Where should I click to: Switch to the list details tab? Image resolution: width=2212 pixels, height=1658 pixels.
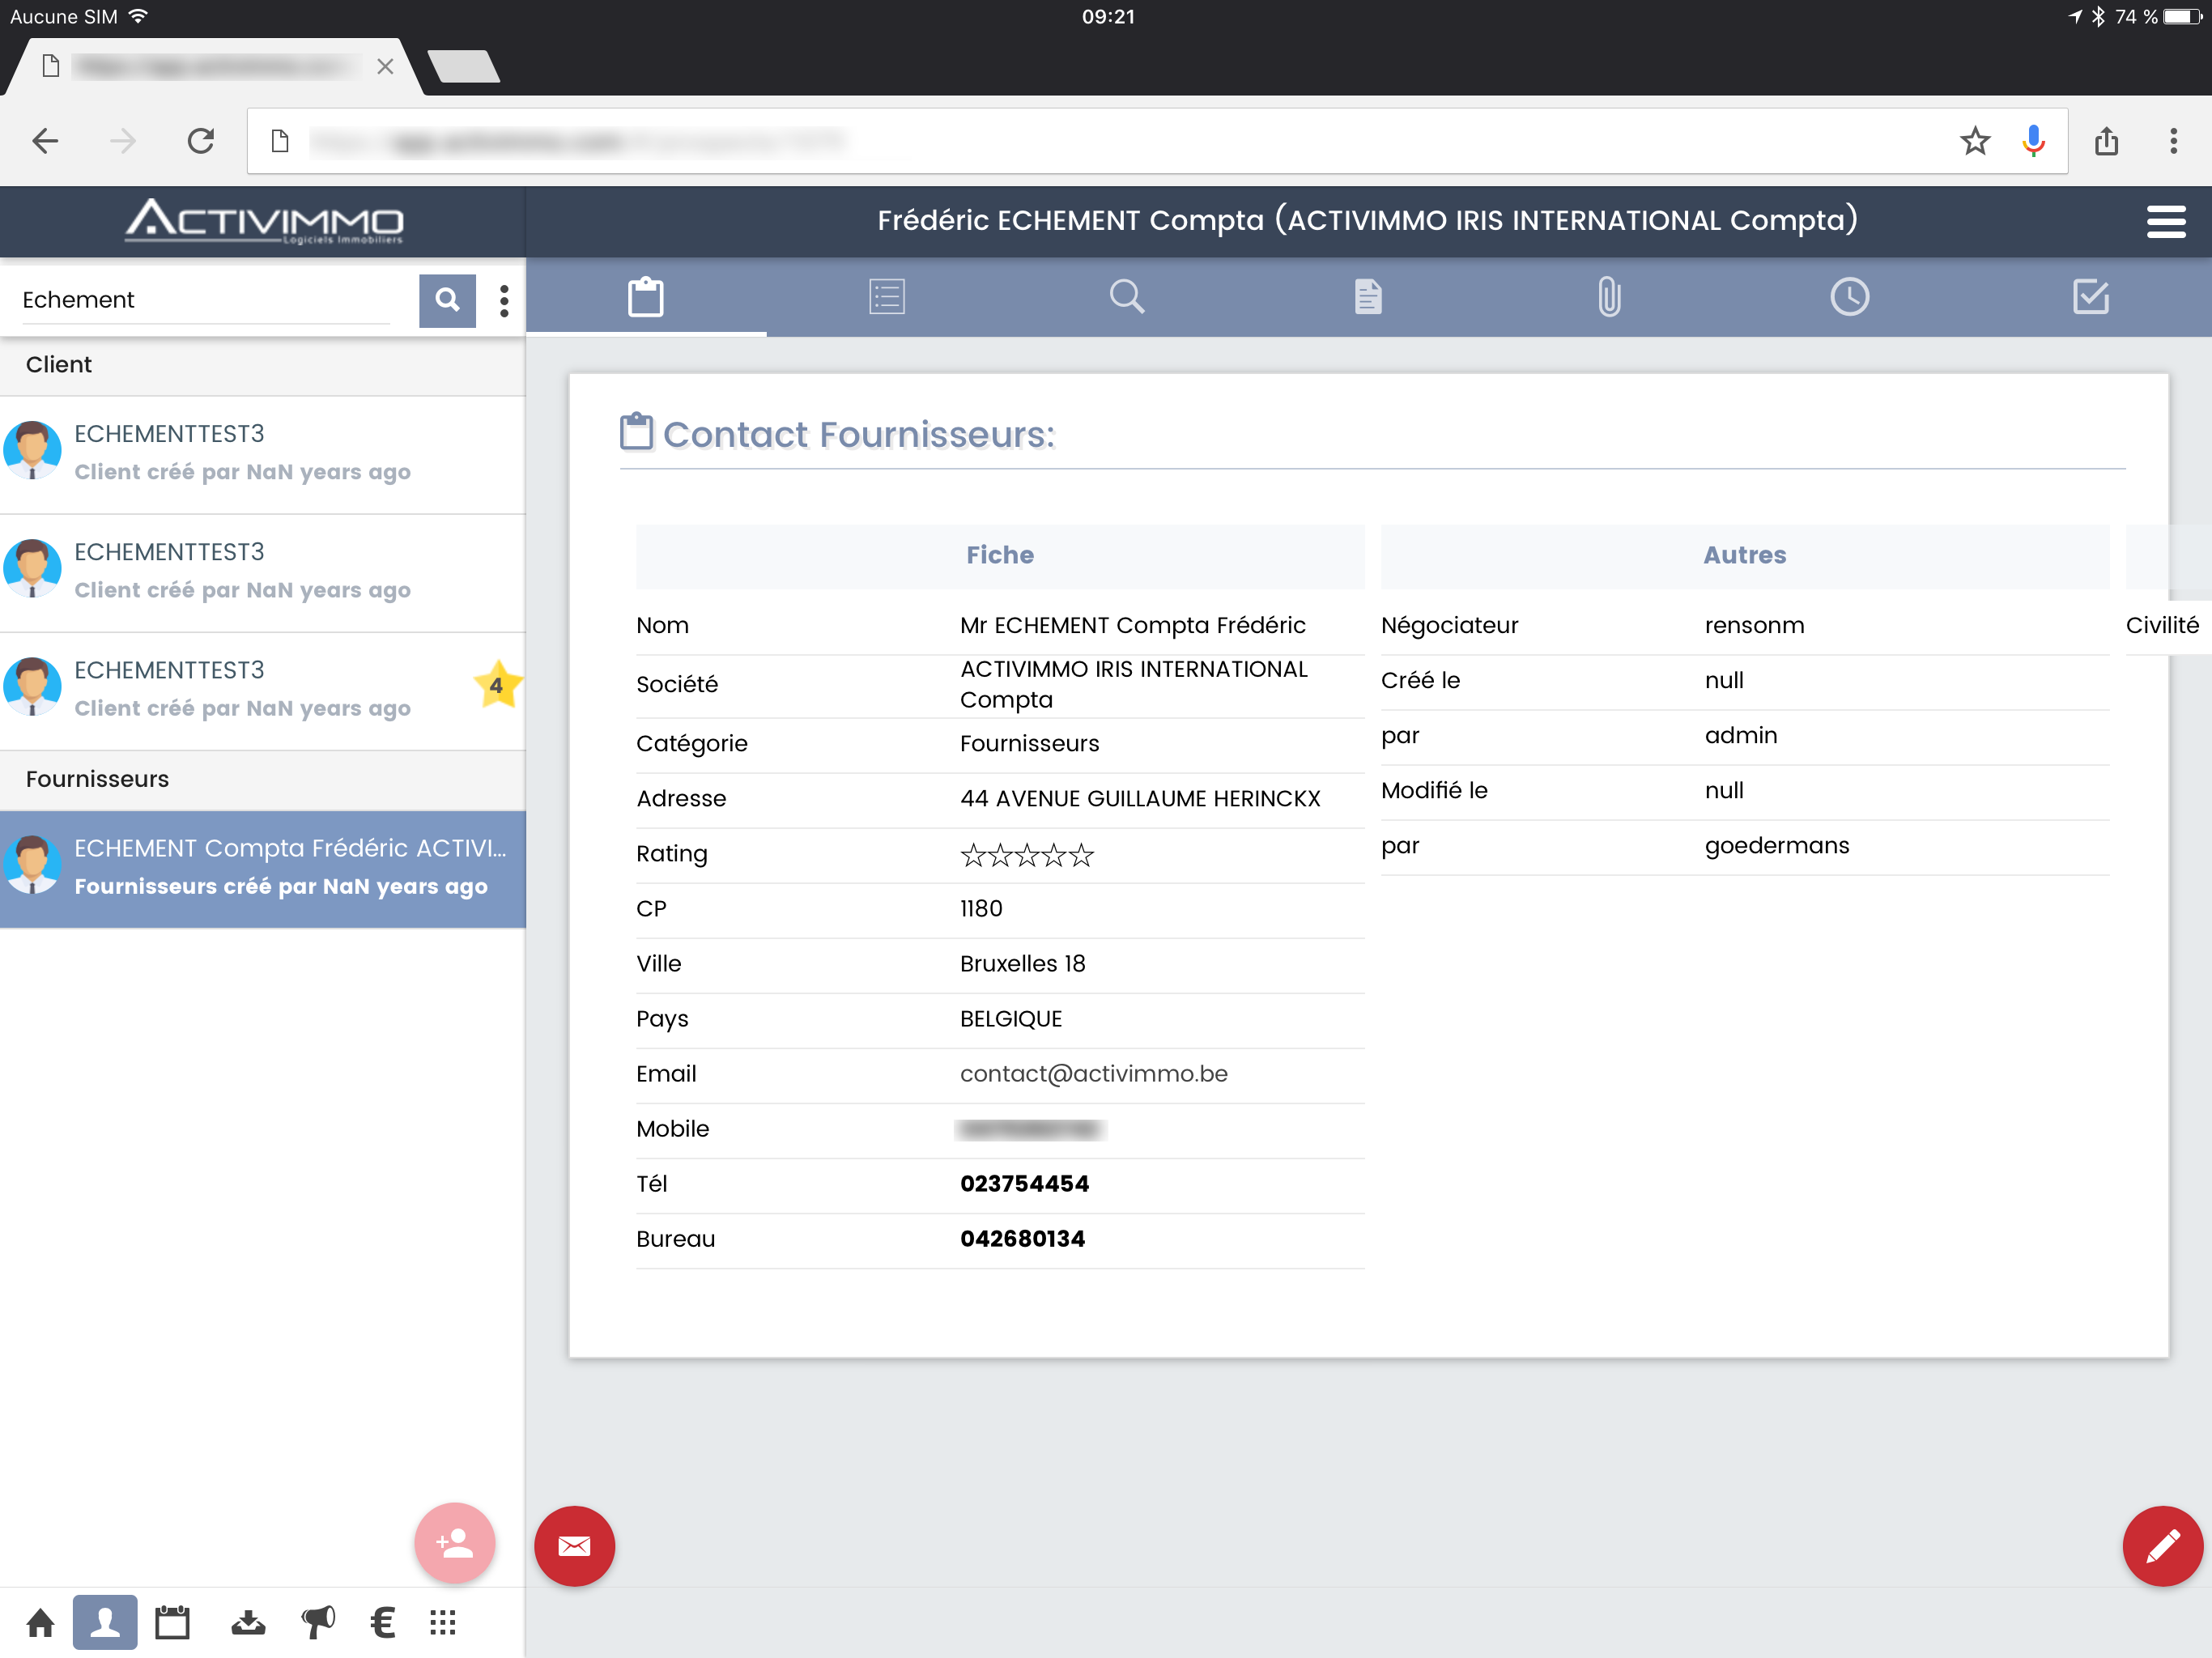point(886,297)
